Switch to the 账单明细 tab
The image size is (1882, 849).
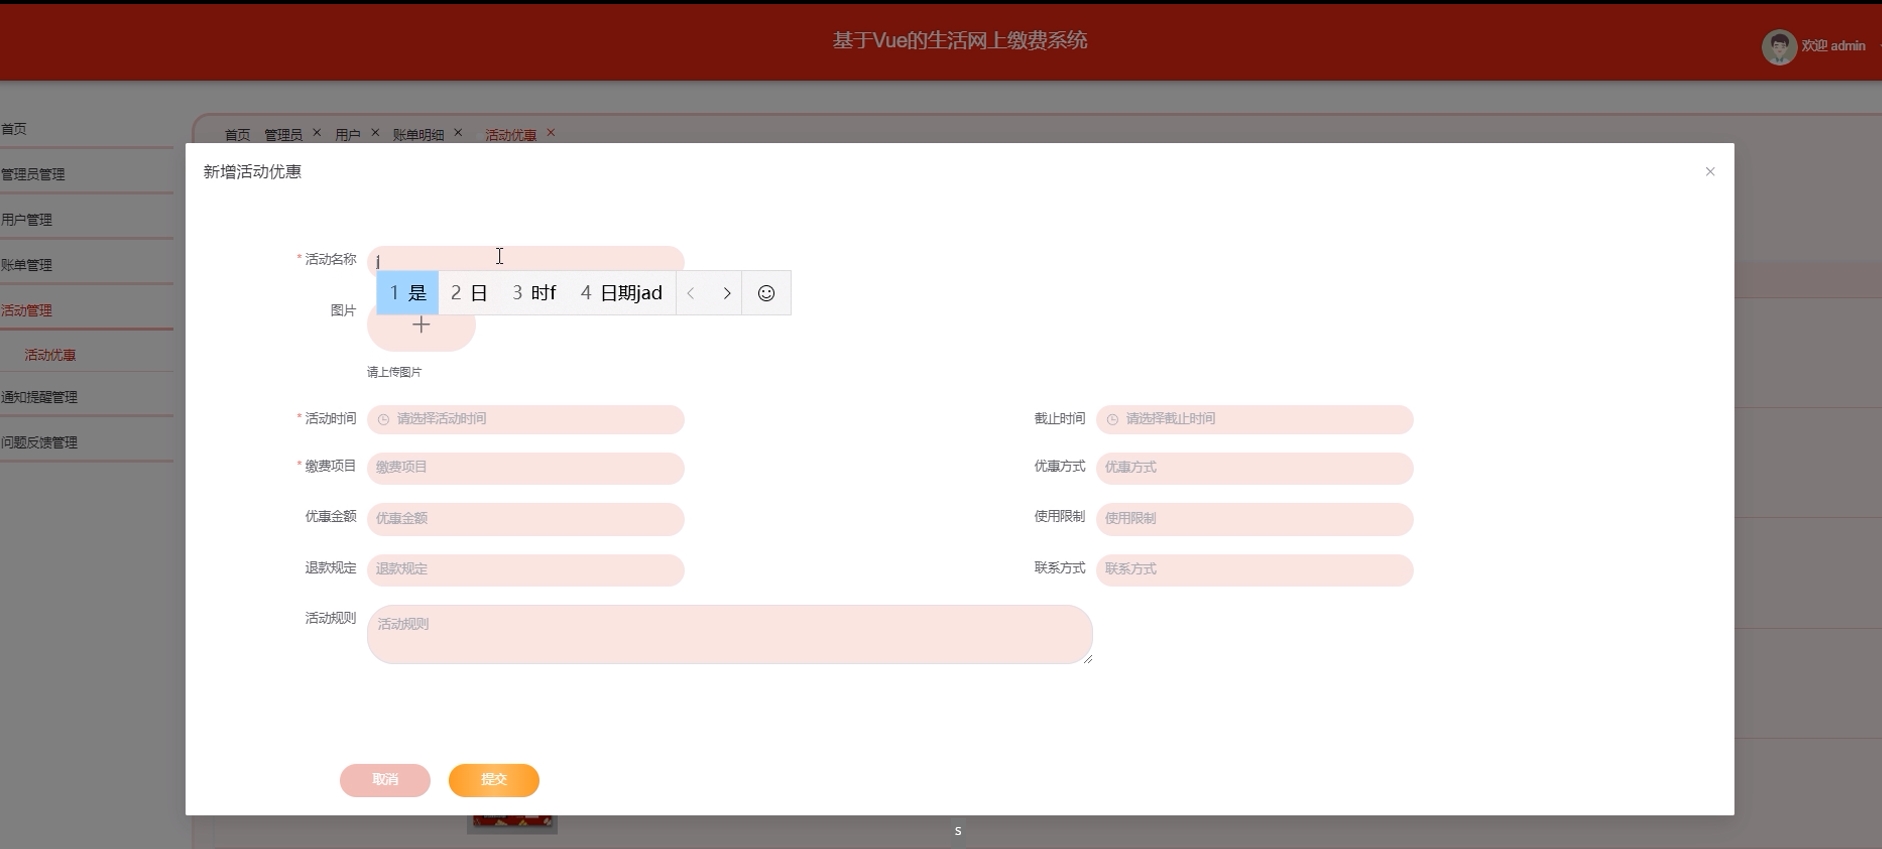(x=418, y=135)
